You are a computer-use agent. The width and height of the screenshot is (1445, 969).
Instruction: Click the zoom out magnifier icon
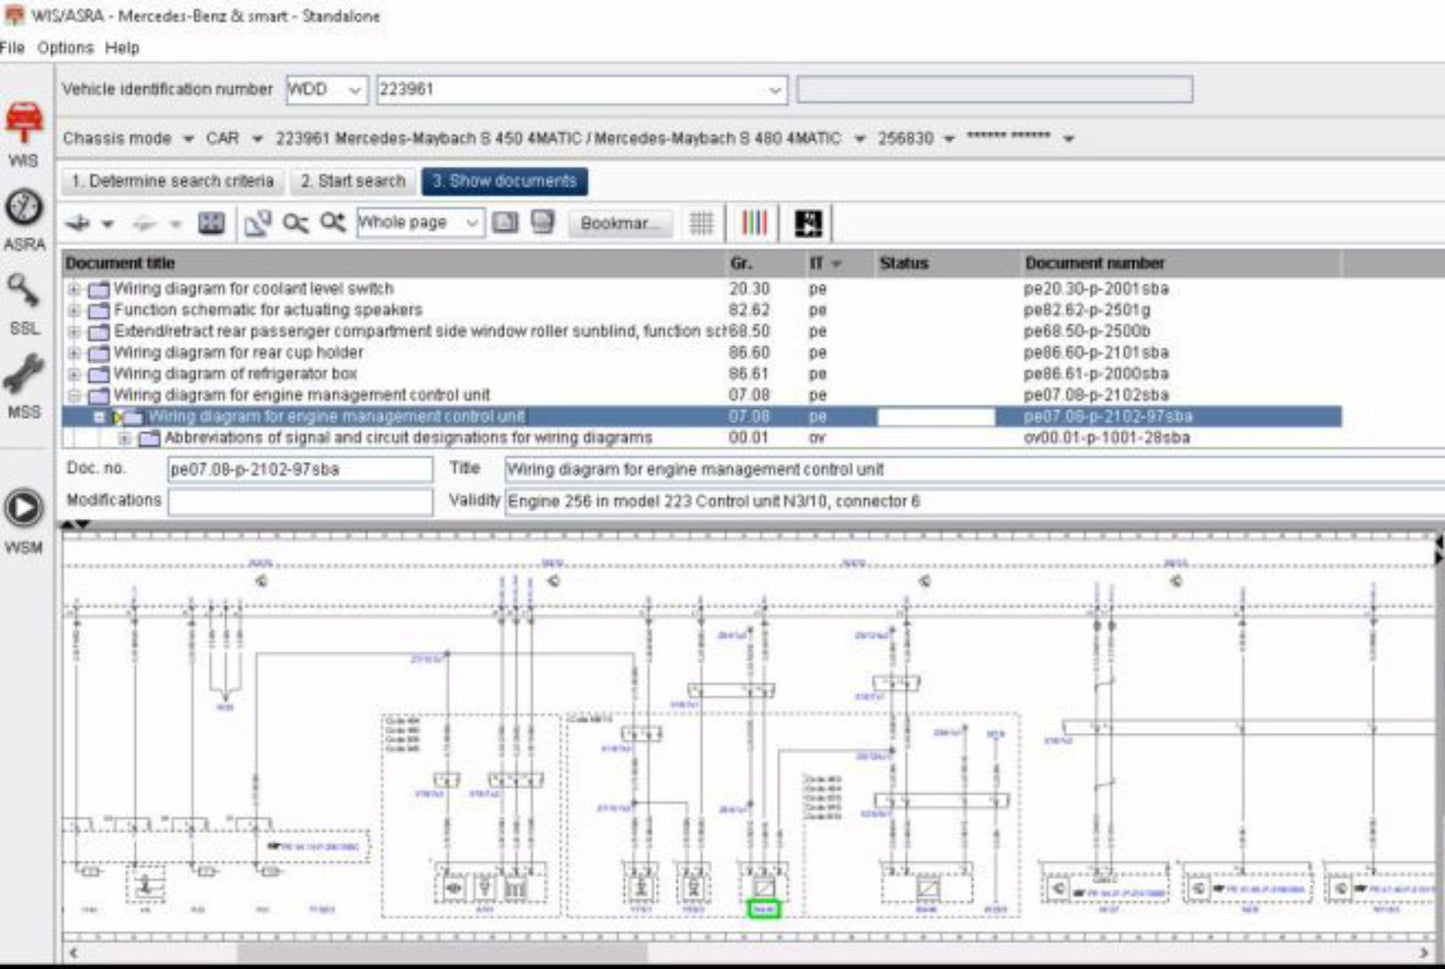coord(295,223)
